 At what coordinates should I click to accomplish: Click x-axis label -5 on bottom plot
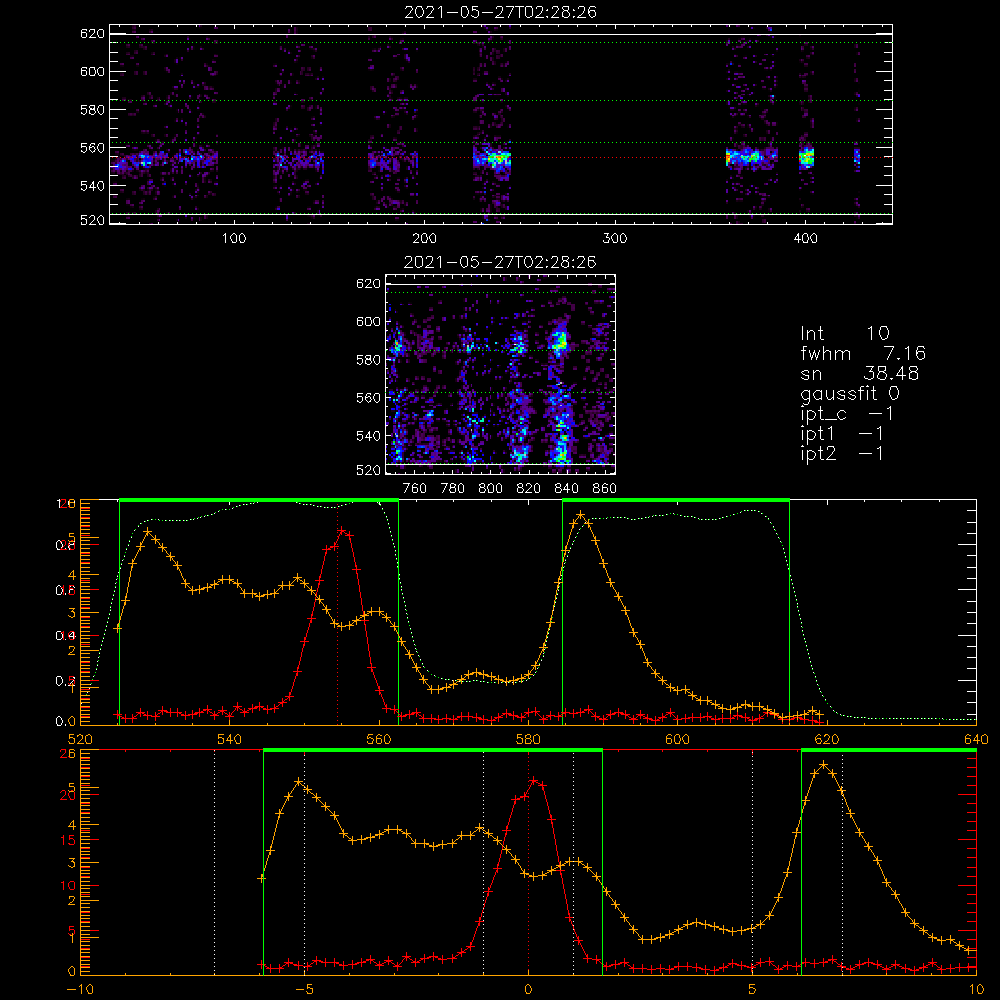304,990
